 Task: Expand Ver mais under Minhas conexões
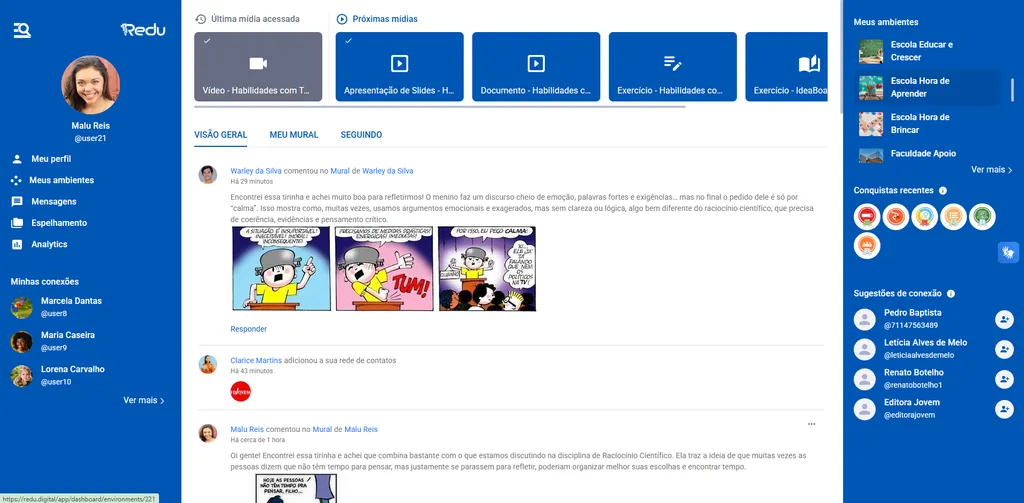pos(144,400)
